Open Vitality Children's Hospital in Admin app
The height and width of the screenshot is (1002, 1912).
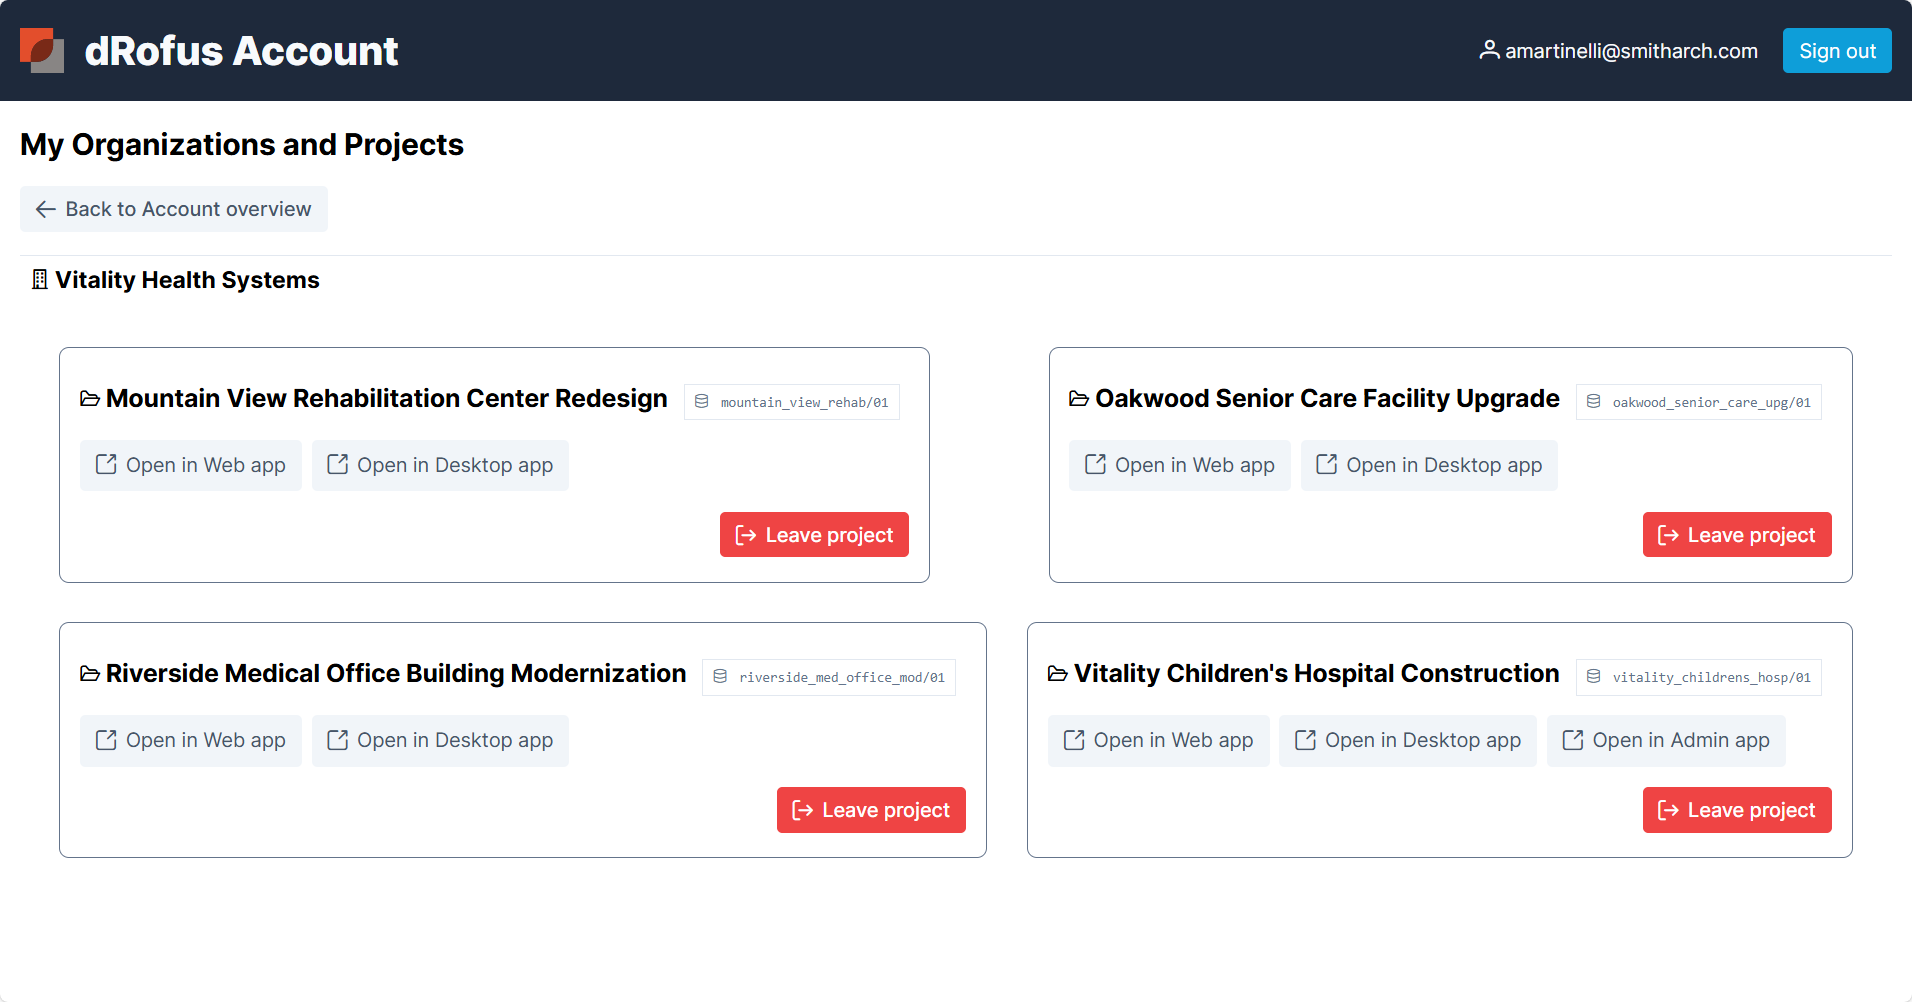point(1665,740)
